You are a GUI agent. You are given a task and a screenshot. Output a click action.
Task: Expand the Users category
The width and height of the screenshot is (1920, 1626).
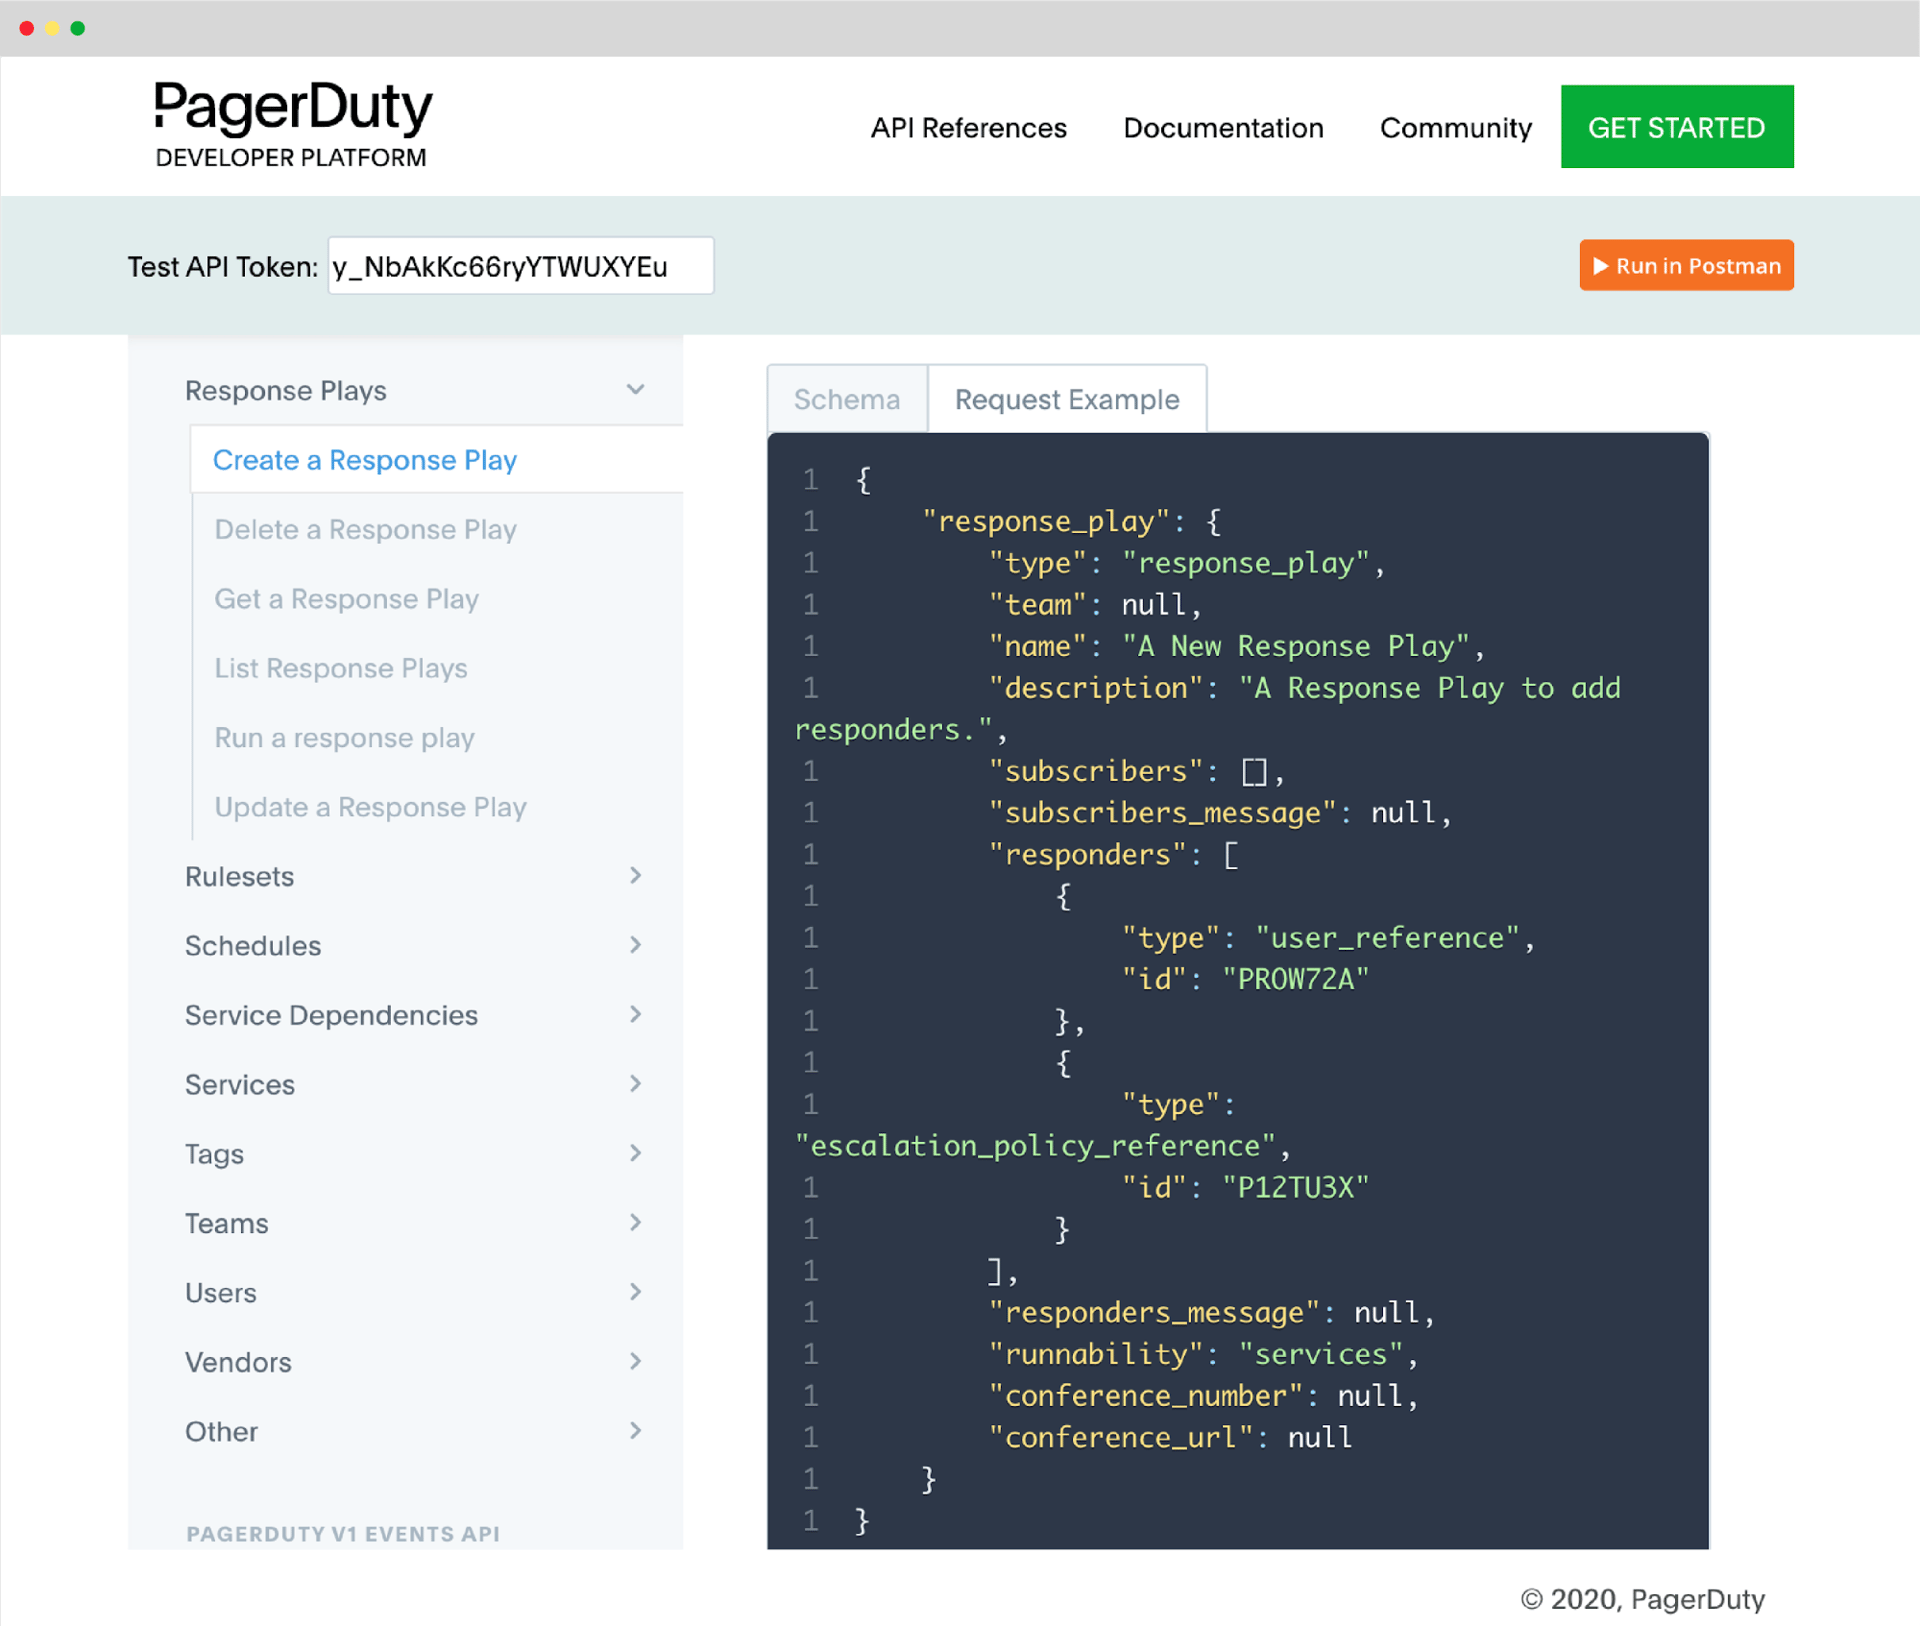[x=221, y=1293]
